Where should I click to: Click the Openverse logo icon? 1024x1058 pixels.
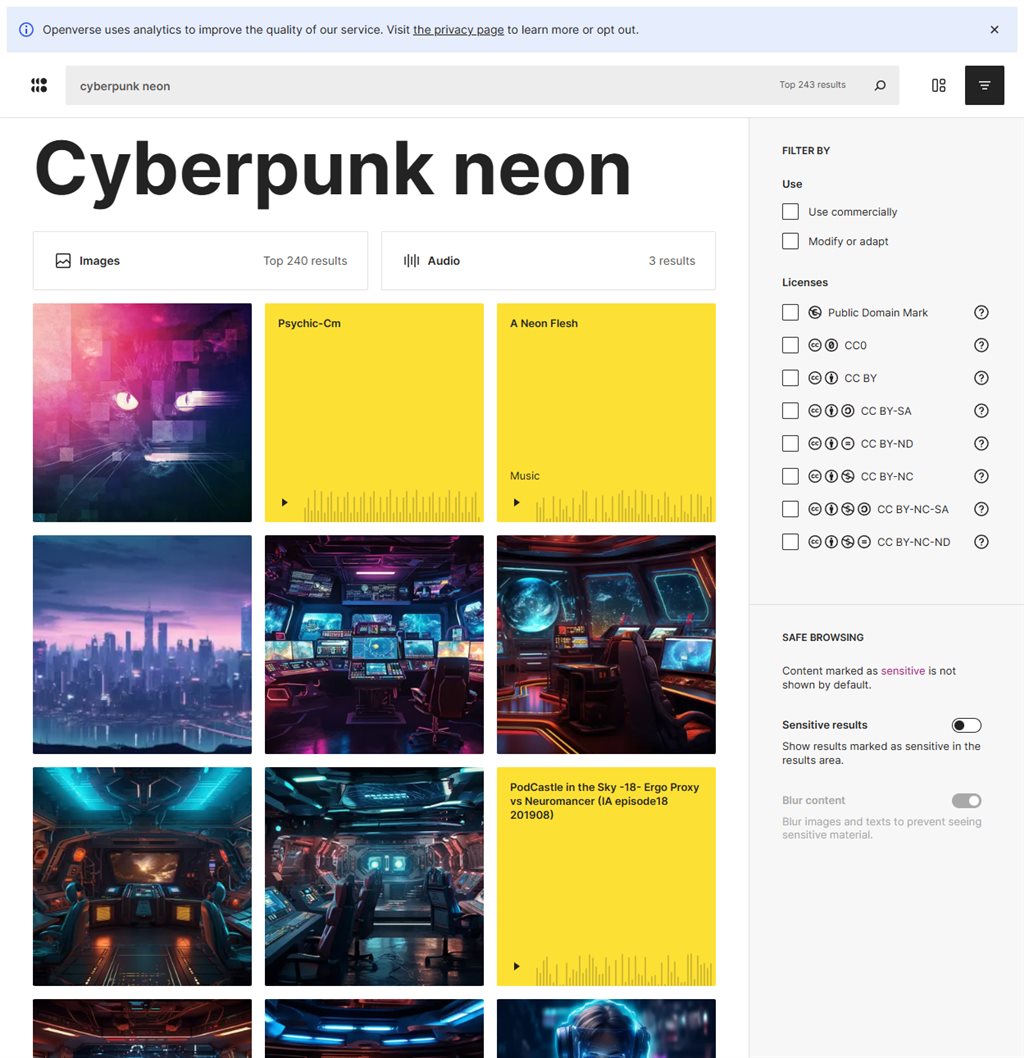coord(39,86)
